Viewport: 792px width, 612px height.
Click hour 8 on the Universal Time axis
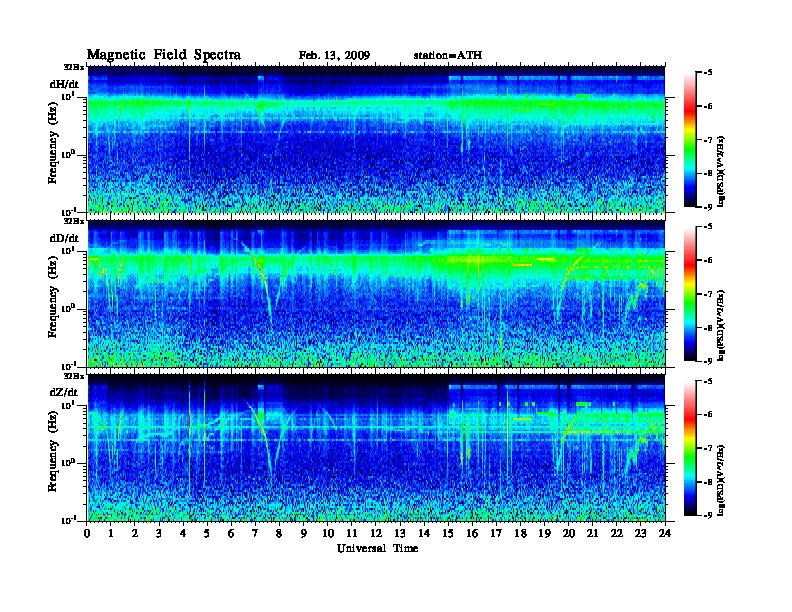tap(279, 533)
